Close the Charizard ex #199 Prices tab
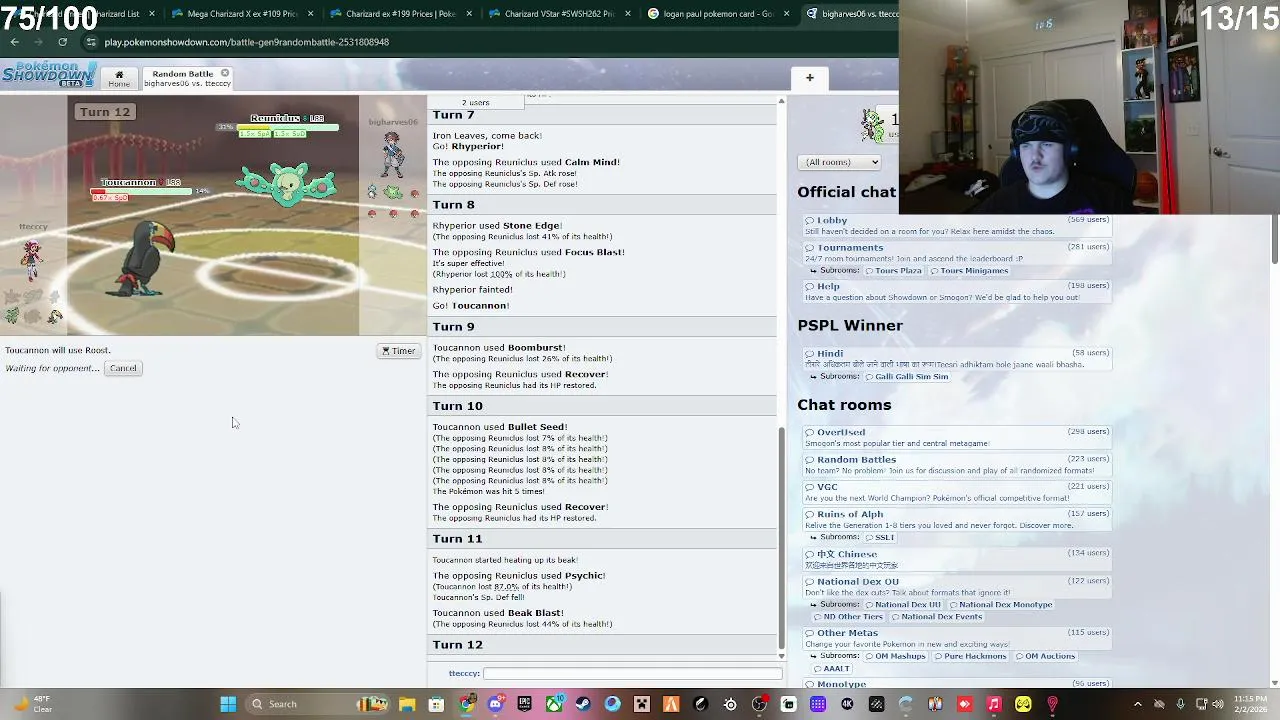 (469, 14)
